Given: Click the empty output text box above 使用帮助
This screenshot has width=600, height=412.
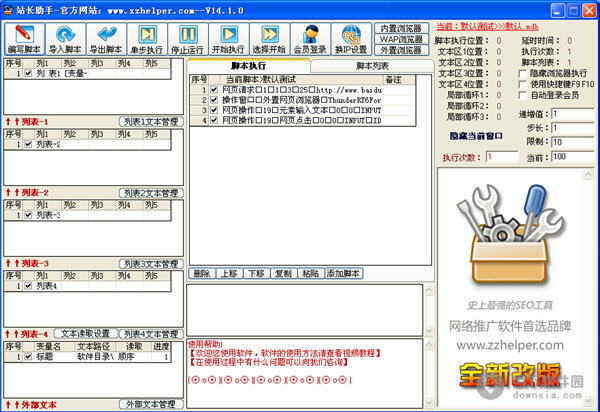Looking at the screenshot, I should [305, 310].
